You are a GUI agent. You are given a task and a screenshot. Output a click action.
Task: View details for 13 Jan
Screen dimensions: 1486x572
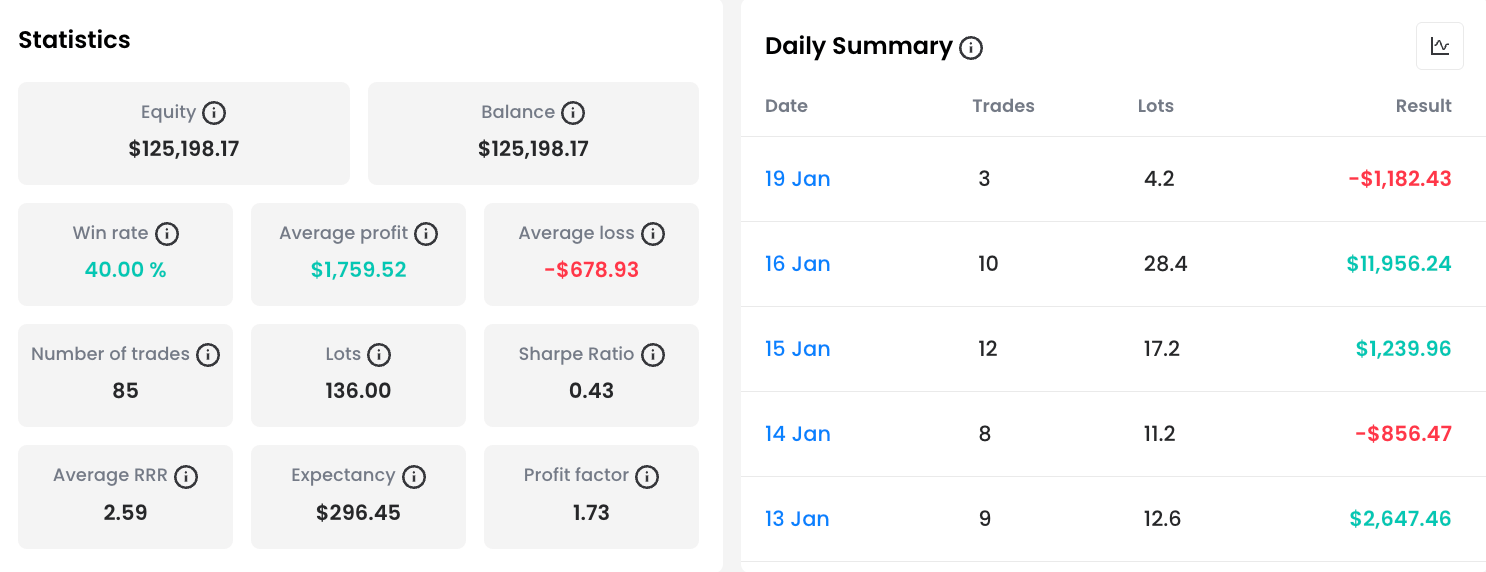pos(797,519)
